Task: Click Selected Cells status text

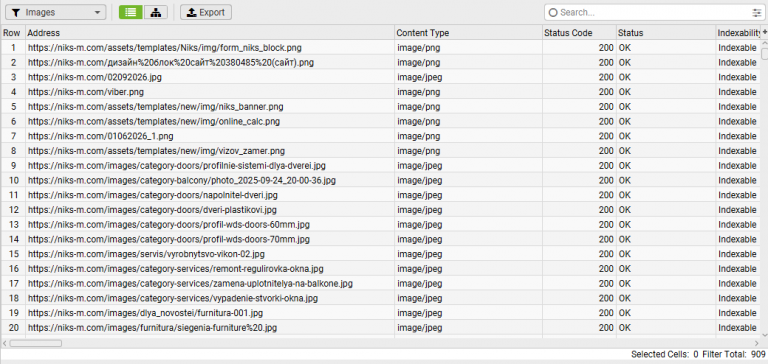Action: point(665,354)
